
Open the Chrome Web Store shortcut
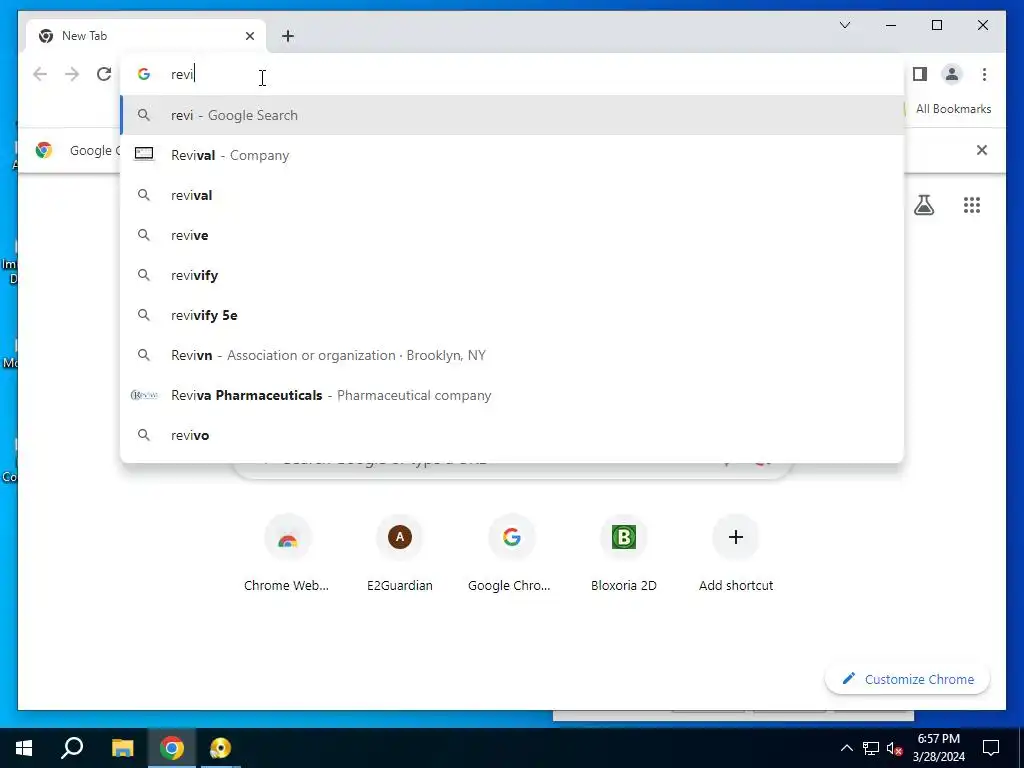287,553
